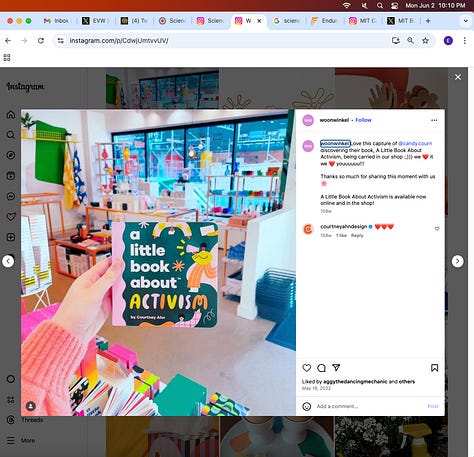Open emoji picker in comment box
Screen dimensions: 474x457
pos(307,406)
